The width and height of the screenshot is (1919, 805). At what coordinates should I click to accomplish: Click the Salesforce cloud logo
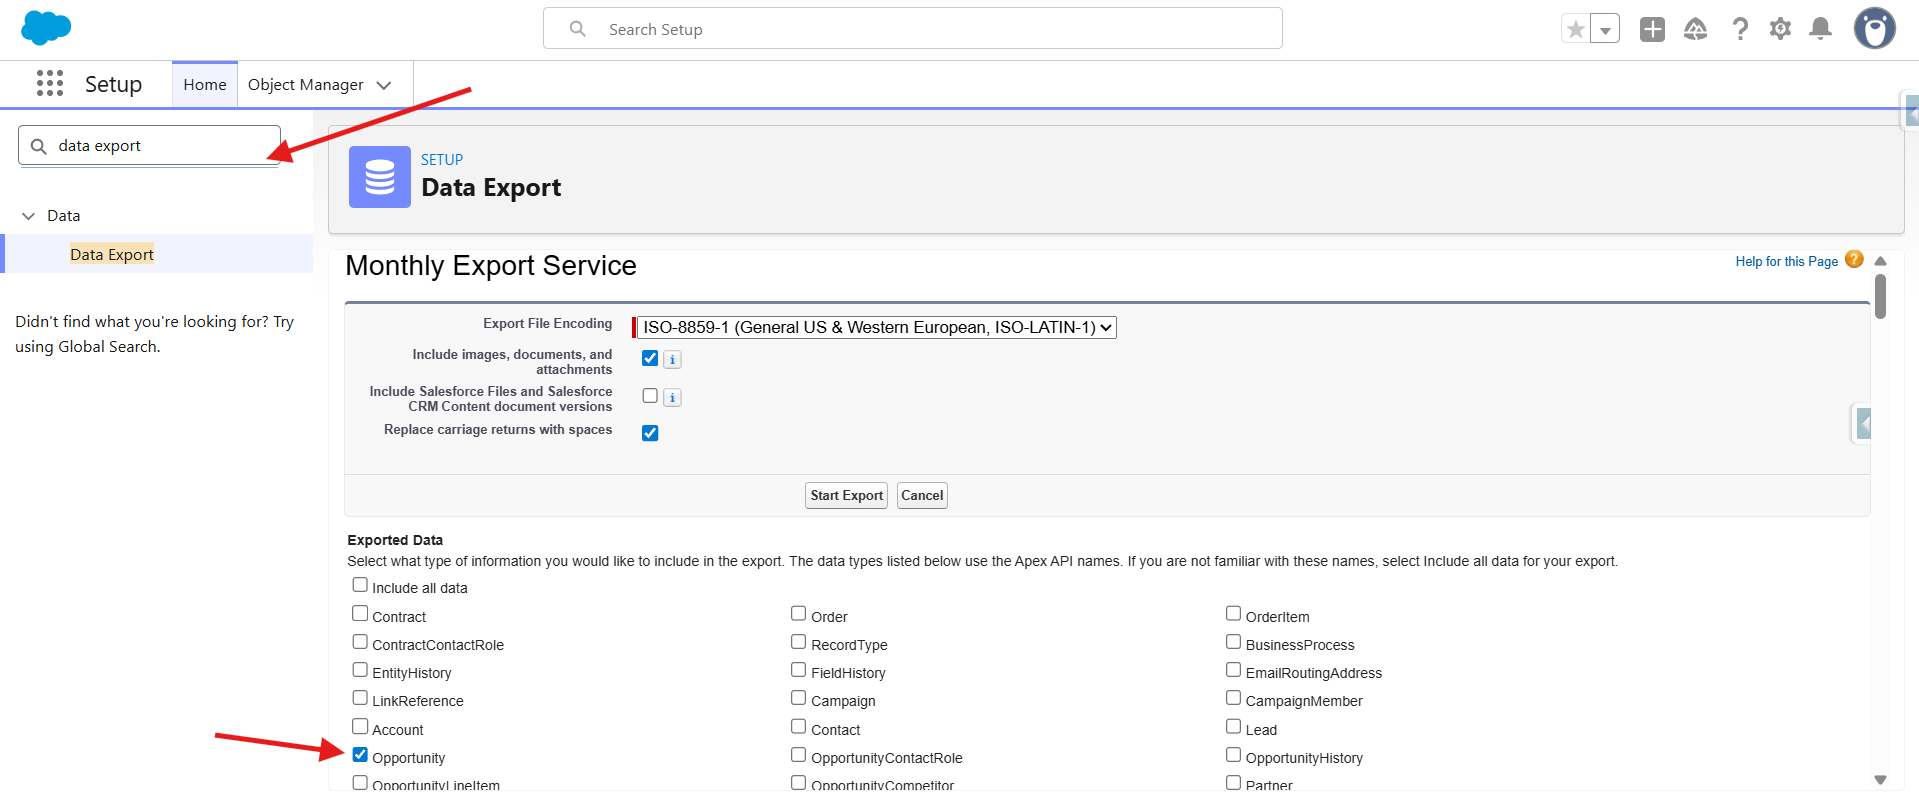pyautogui.click(x=46, y=28)
